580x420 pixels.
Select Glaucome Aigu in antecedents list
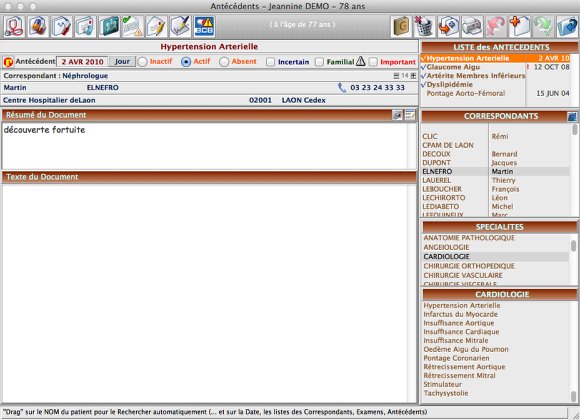pyautogui.click(x=453, y=67)
